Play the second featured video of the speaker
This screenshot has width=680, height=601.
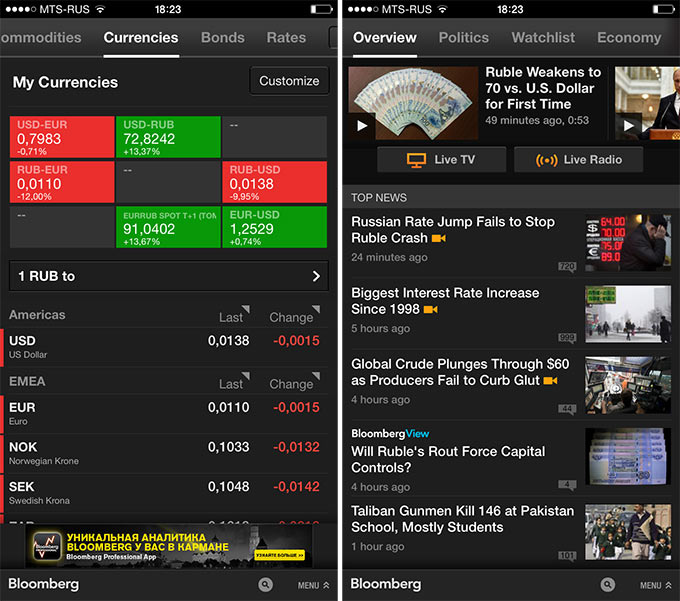(628, 126)
